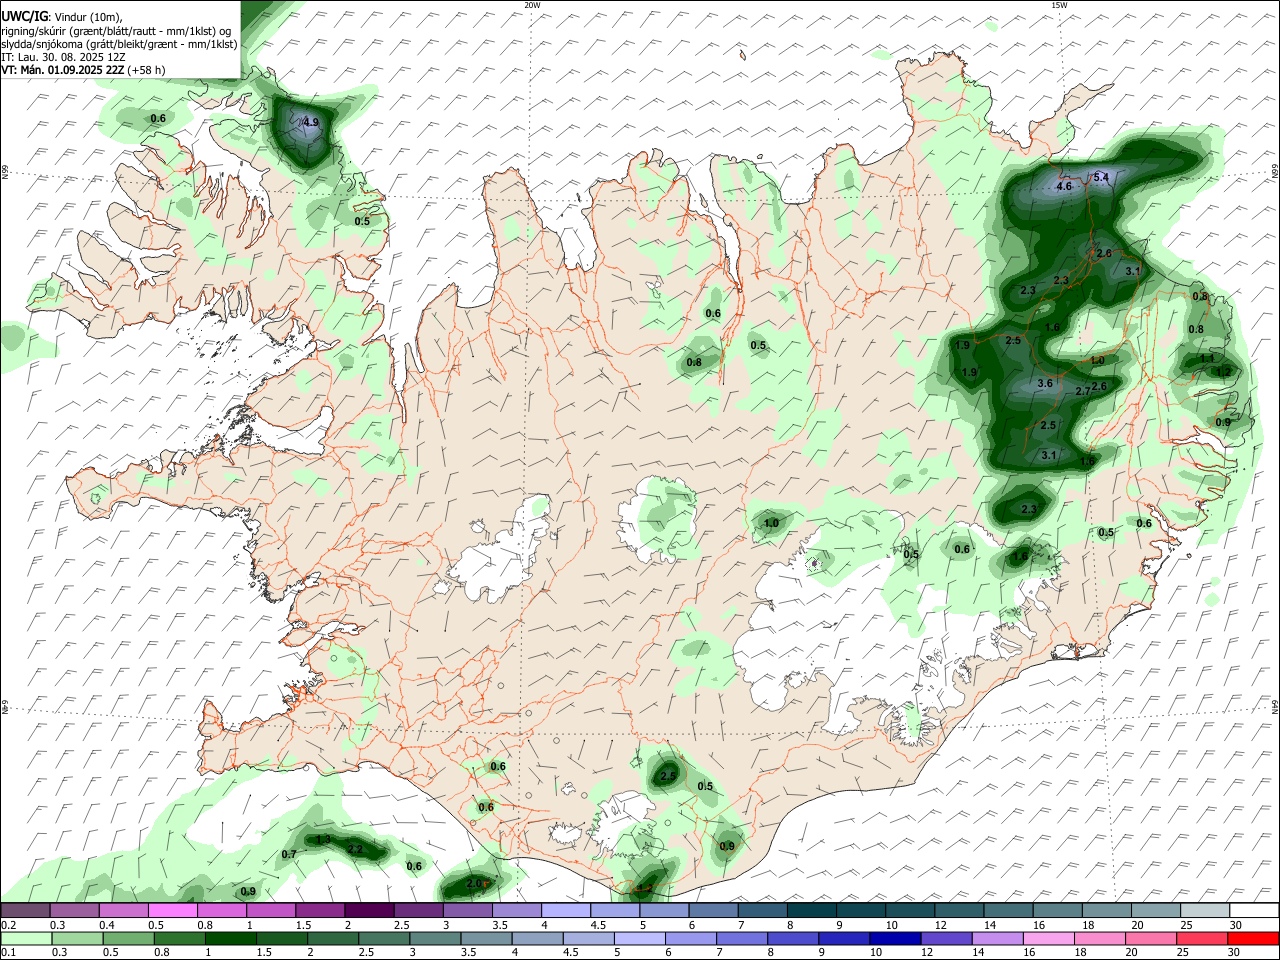1280x960 pixels.
Task: Click the 15W longitude label
Action: [1059, 5]
